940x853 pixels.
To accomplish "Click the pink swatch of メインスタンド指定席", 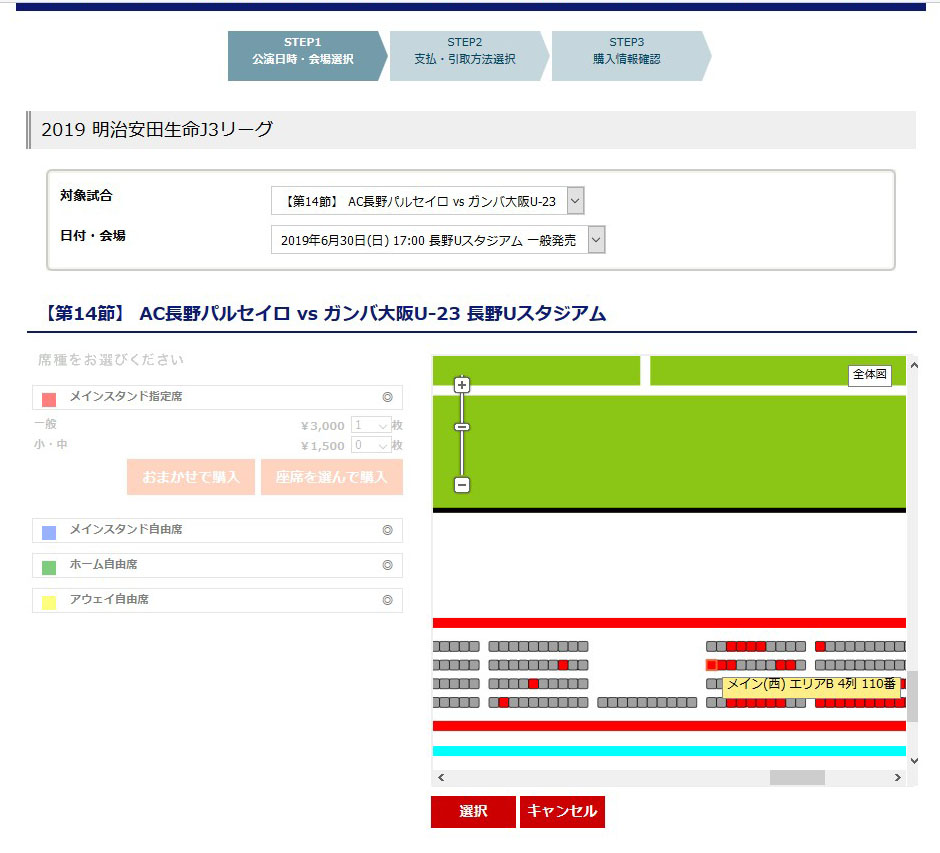I will (49, 399).
